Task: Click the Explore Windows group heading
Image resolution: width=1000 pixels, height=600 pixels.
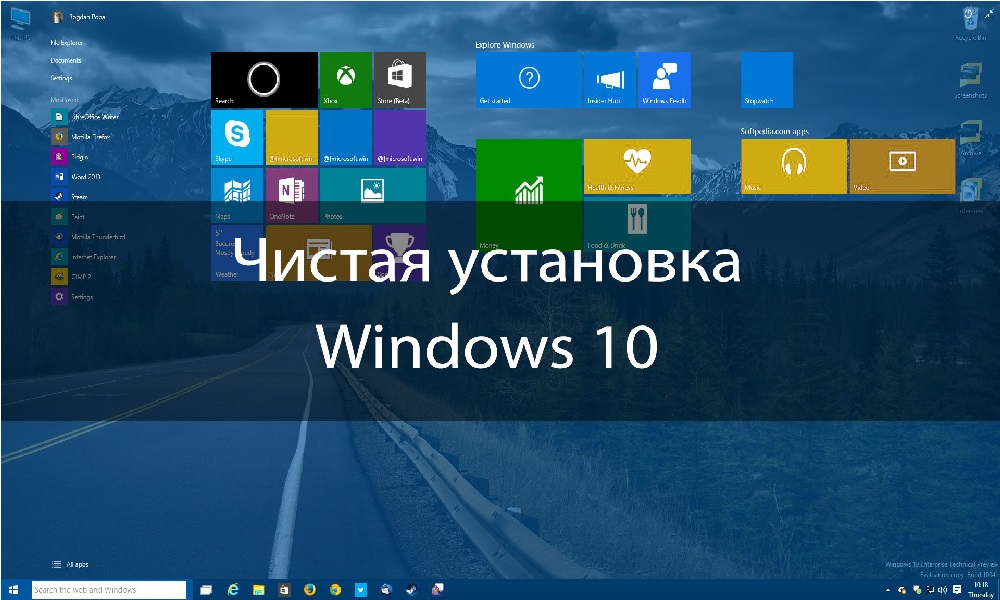Action: point(504,45)
